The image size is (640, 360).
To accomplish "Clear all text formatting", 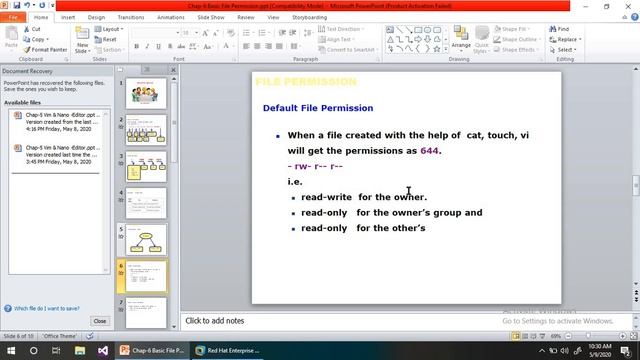I will click(x=231, y=33).
